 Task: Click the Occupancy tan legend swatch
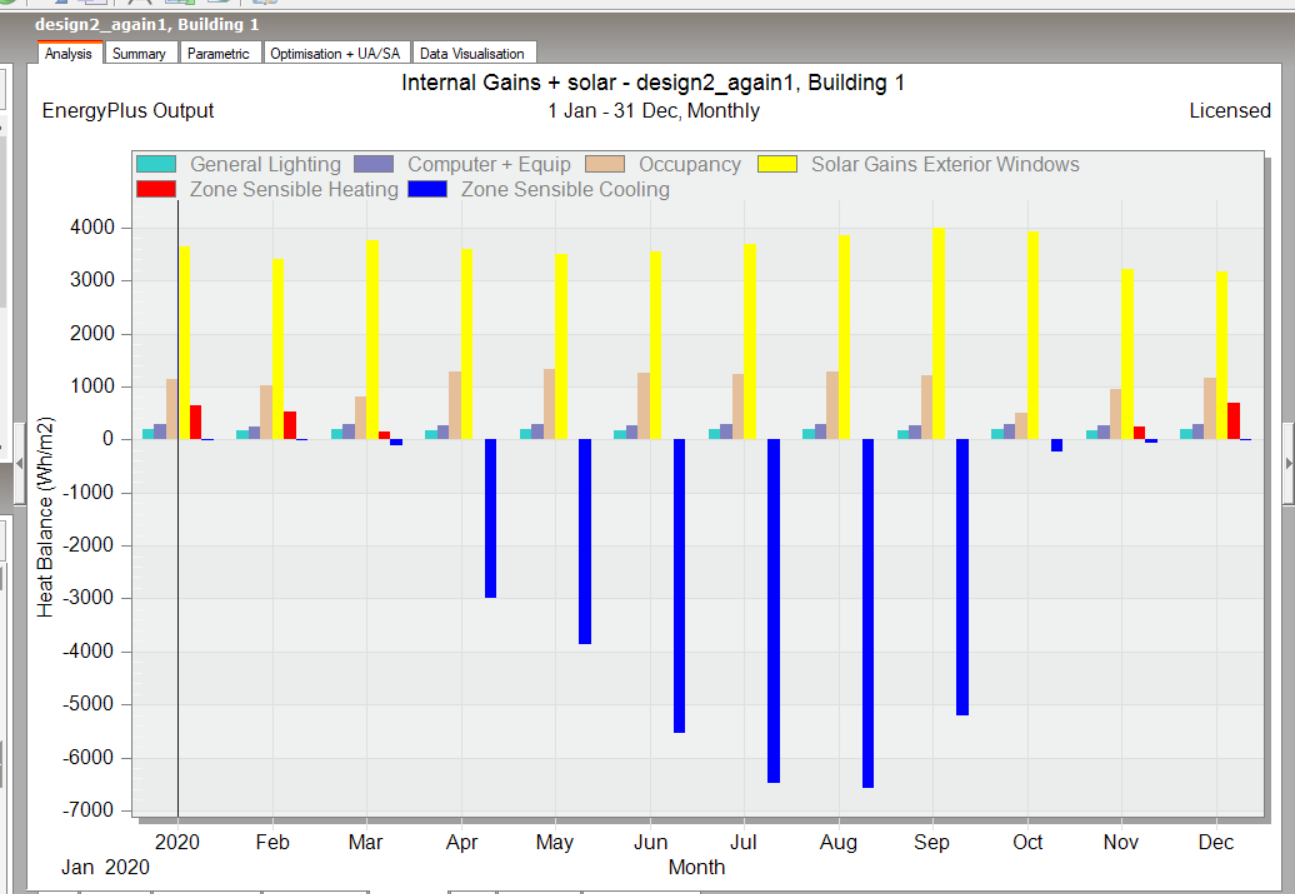pos(605,164)
